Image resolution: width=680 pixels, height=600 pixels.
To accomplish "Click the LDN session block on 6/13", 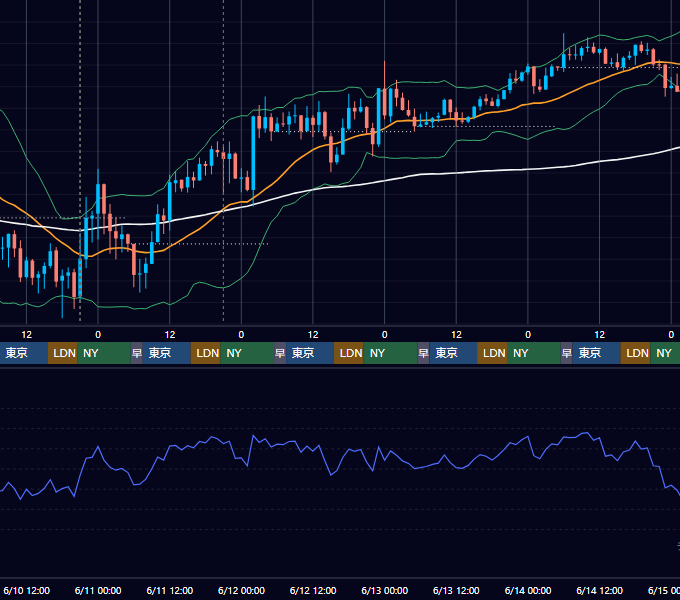I will coord(492,353).
